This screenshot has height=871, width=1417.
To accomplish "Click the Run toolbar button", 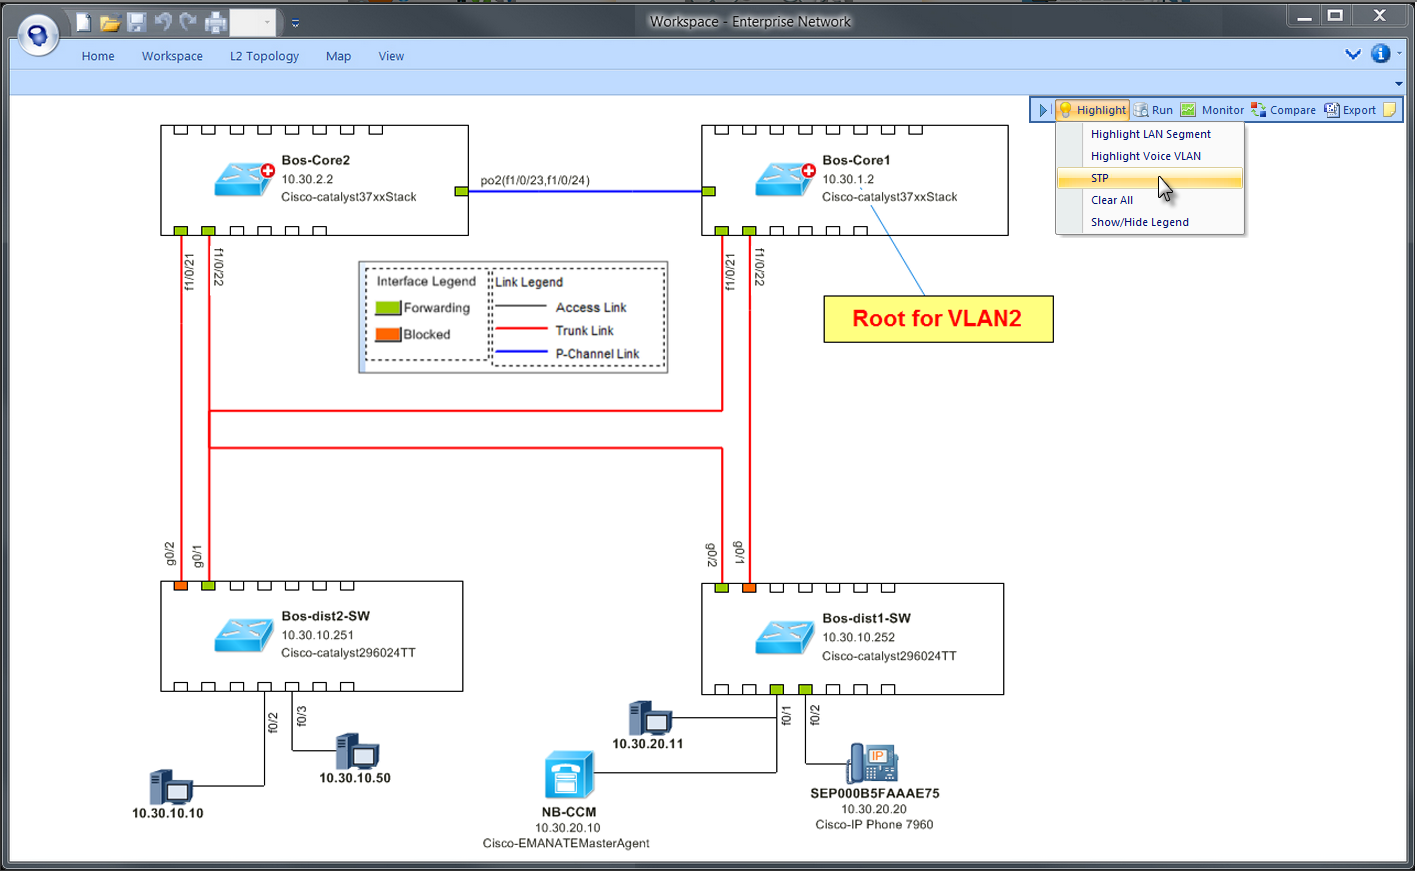I will [x=1154, y=110].
